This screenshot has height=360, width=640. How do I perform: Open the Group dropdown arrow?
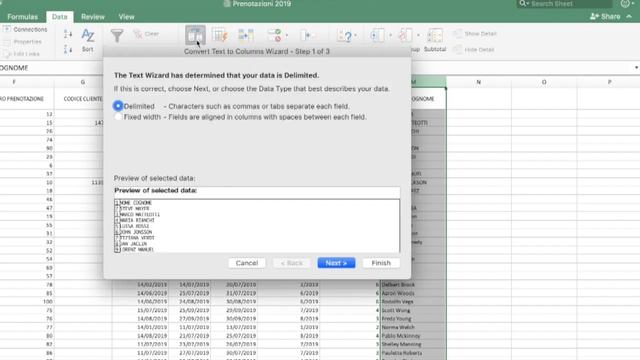(390, 35)
